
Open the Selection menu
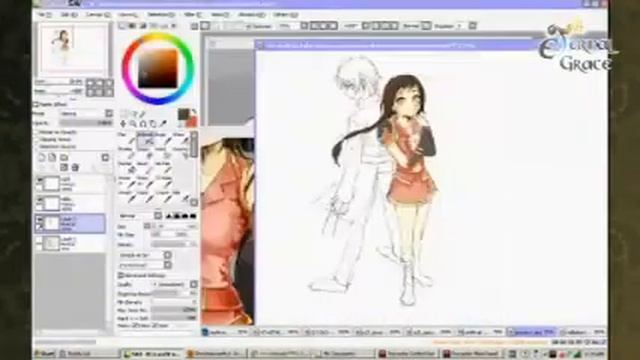(161, 15)
